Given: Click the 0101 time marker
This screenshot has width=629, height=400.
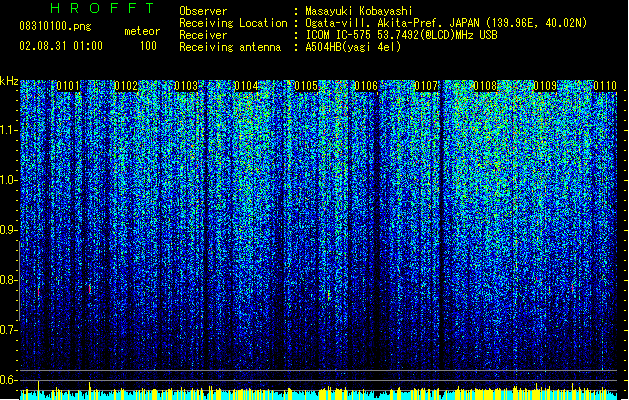Looking at the screenshot, I should [68, 86].
